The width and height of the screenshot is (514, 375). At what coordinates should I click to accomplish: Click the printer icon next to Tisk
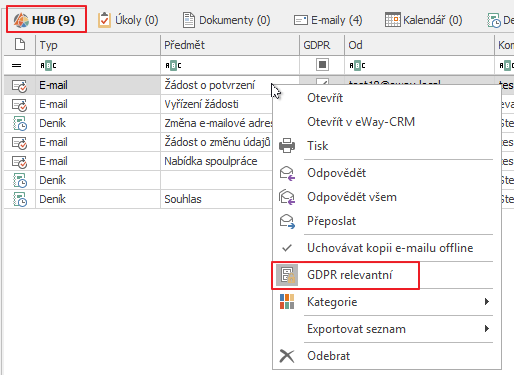(x=287, y=146)
